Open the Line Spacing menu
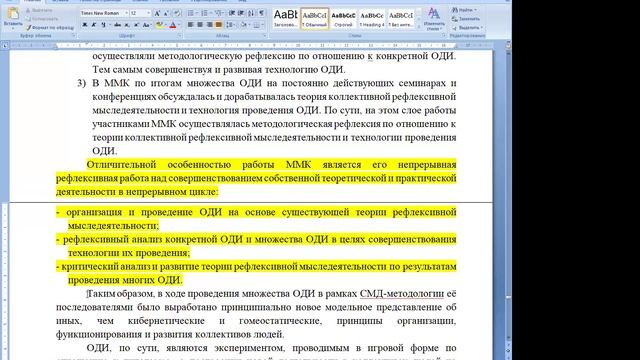The height and width of the screenshot is (360, 640). click(x=231, y=25)
